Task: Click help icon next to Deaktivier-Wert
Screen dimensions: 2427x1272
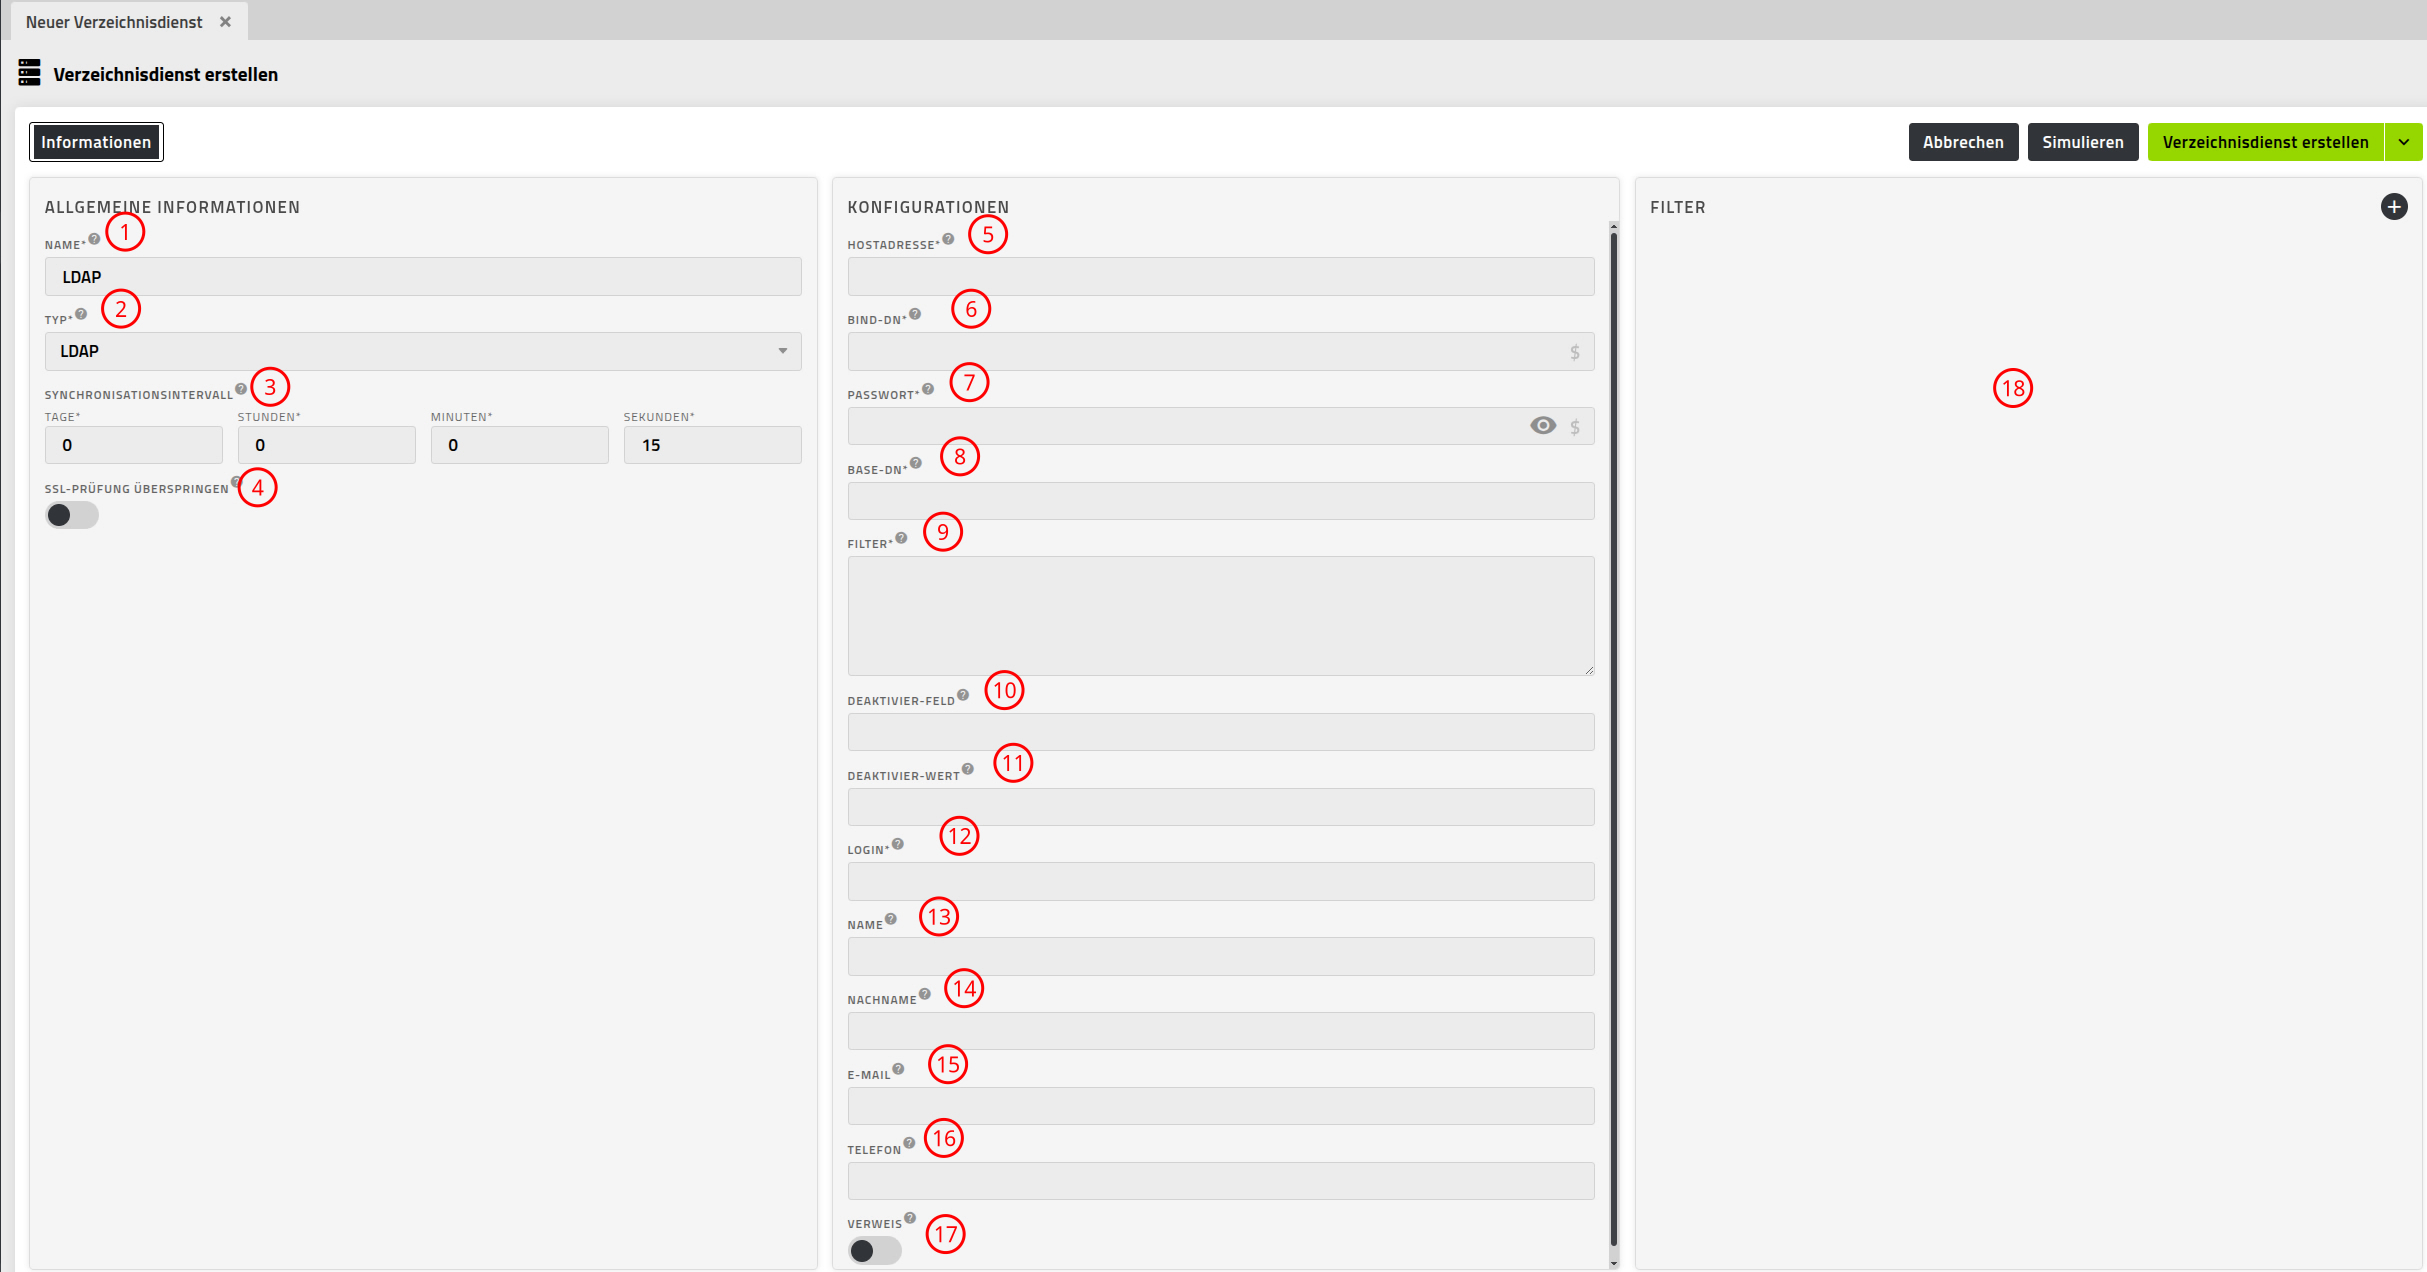Action: (968, 769)
